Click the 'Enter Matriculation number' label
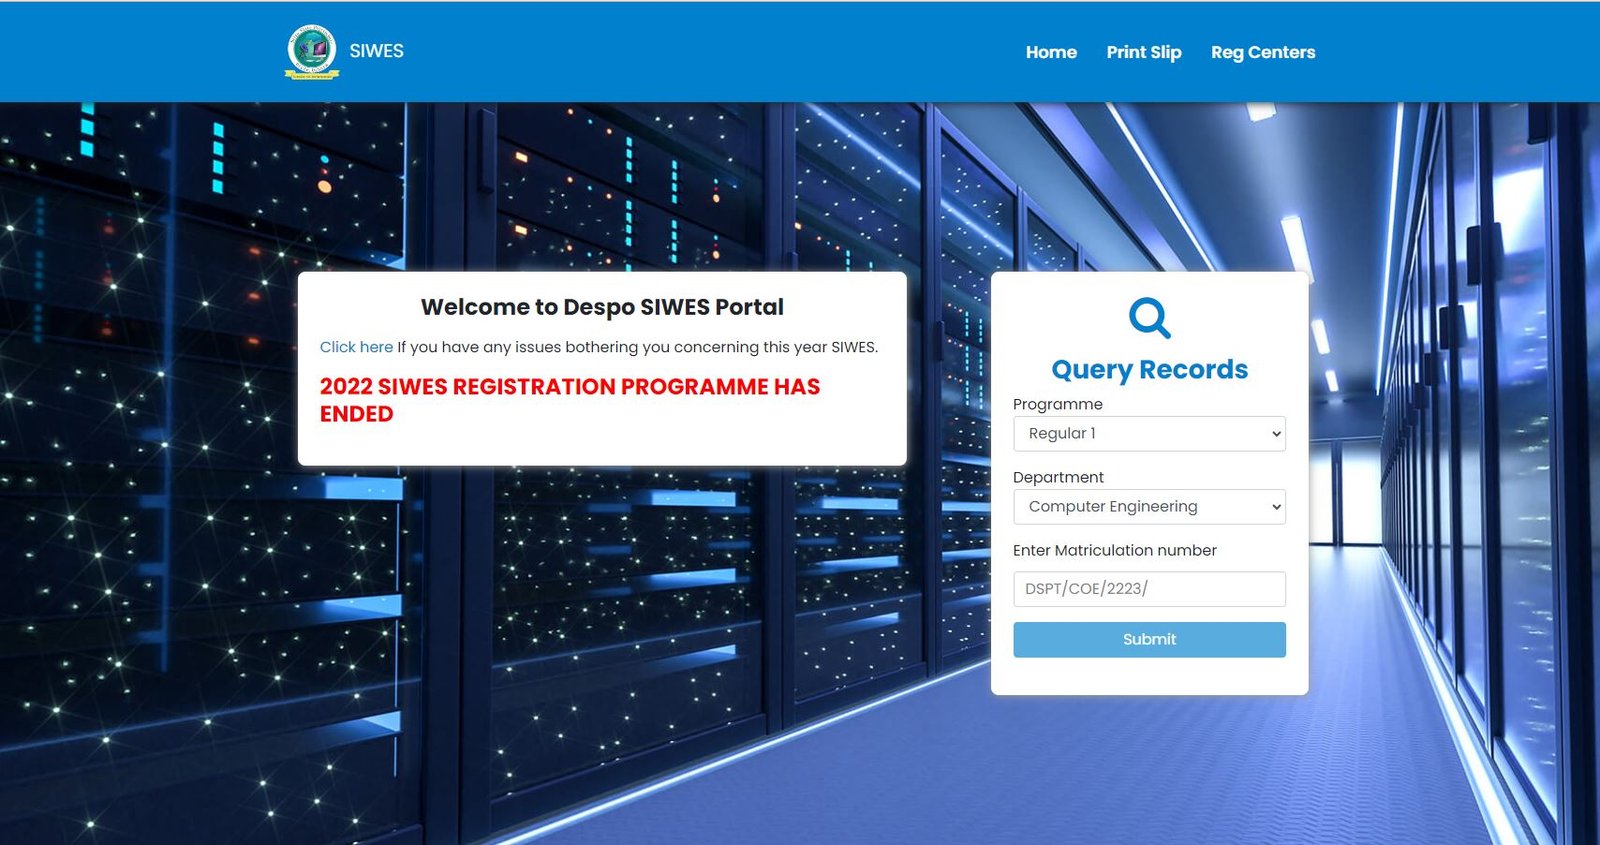This screenshot has width=1600, height=845. 1114,550
